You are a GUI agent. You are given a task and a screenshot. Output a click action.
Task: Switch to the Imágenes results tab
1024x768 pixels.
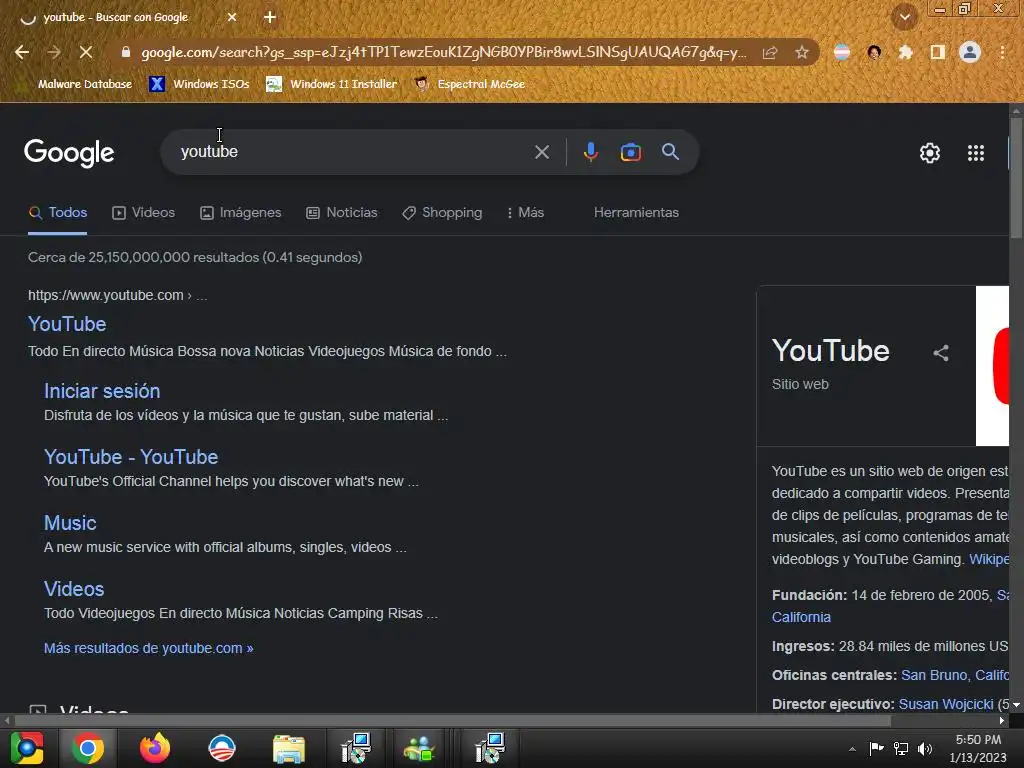click(240, 213)
